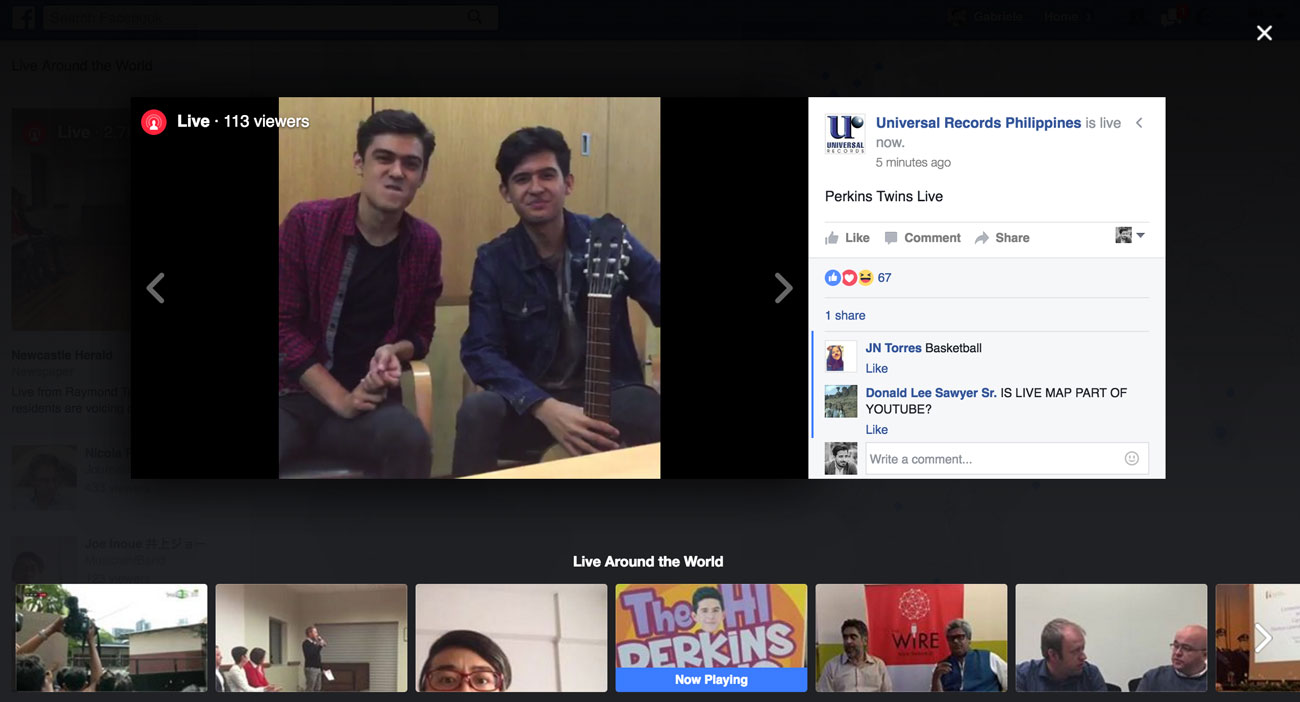Like Donald Lee Sawyer Sr.'s comment

876,430
